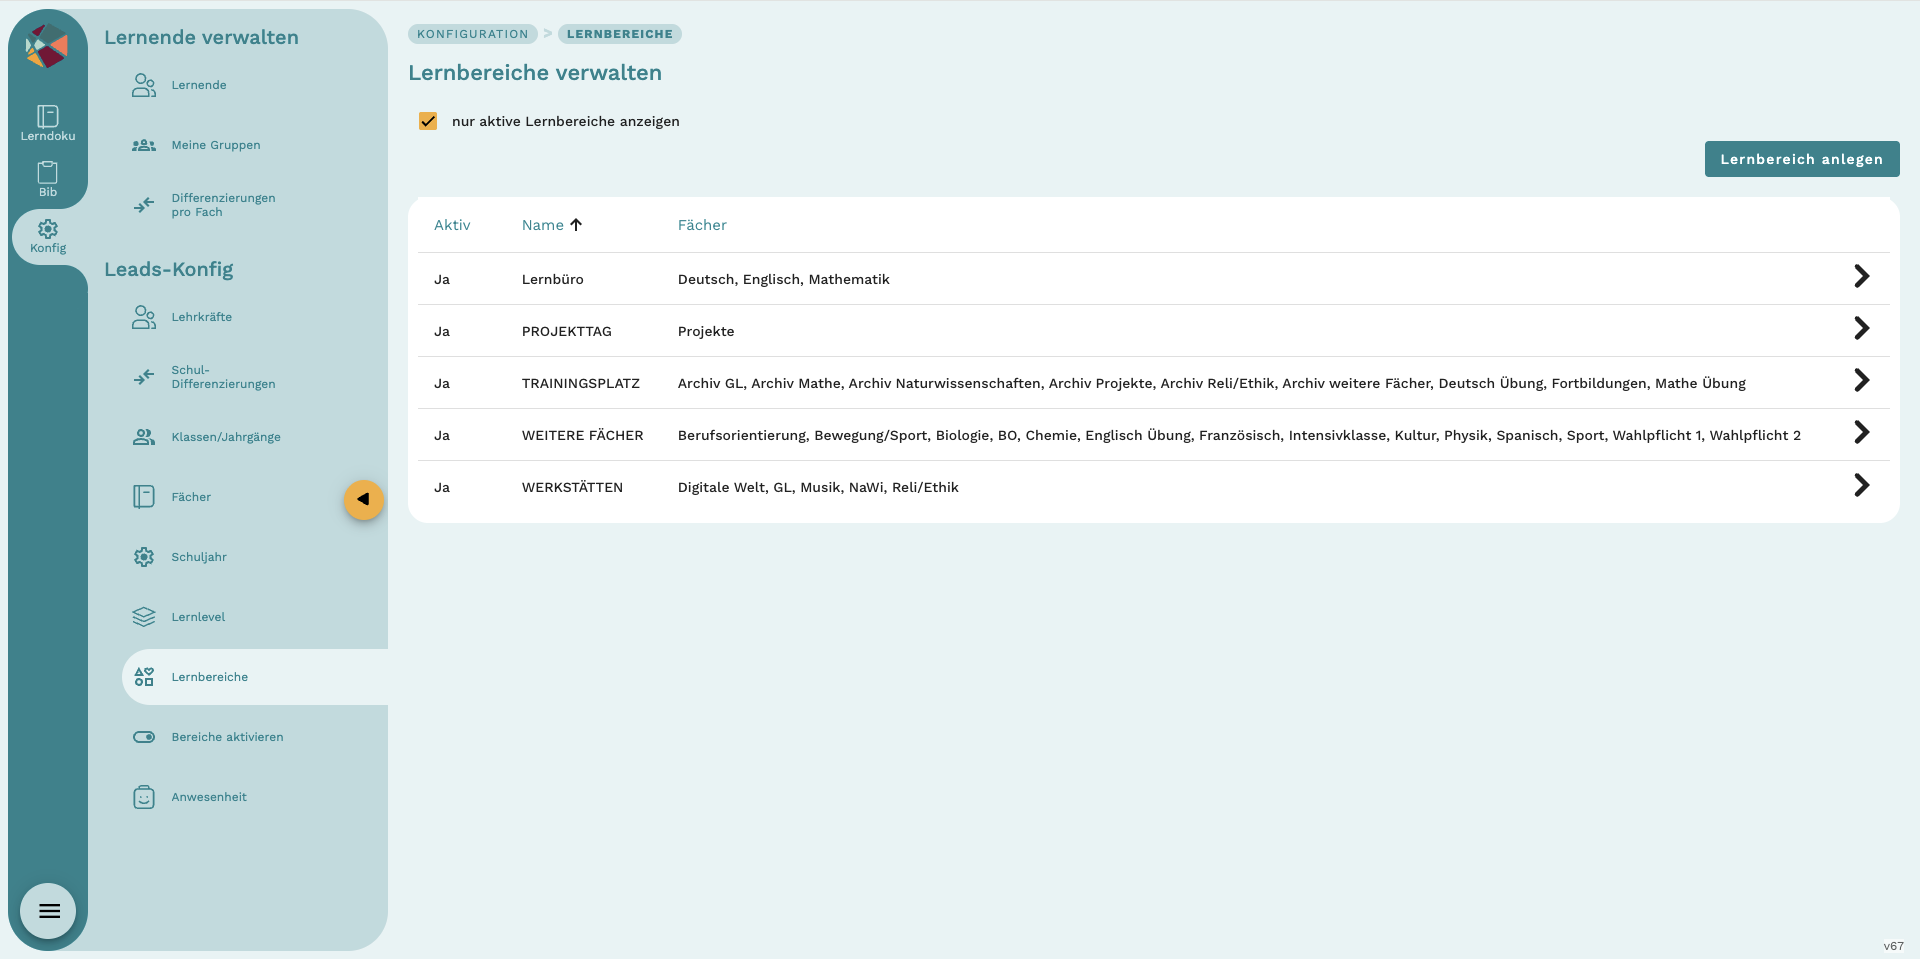Click the Bib clipboard icon

tap(47, 173)
